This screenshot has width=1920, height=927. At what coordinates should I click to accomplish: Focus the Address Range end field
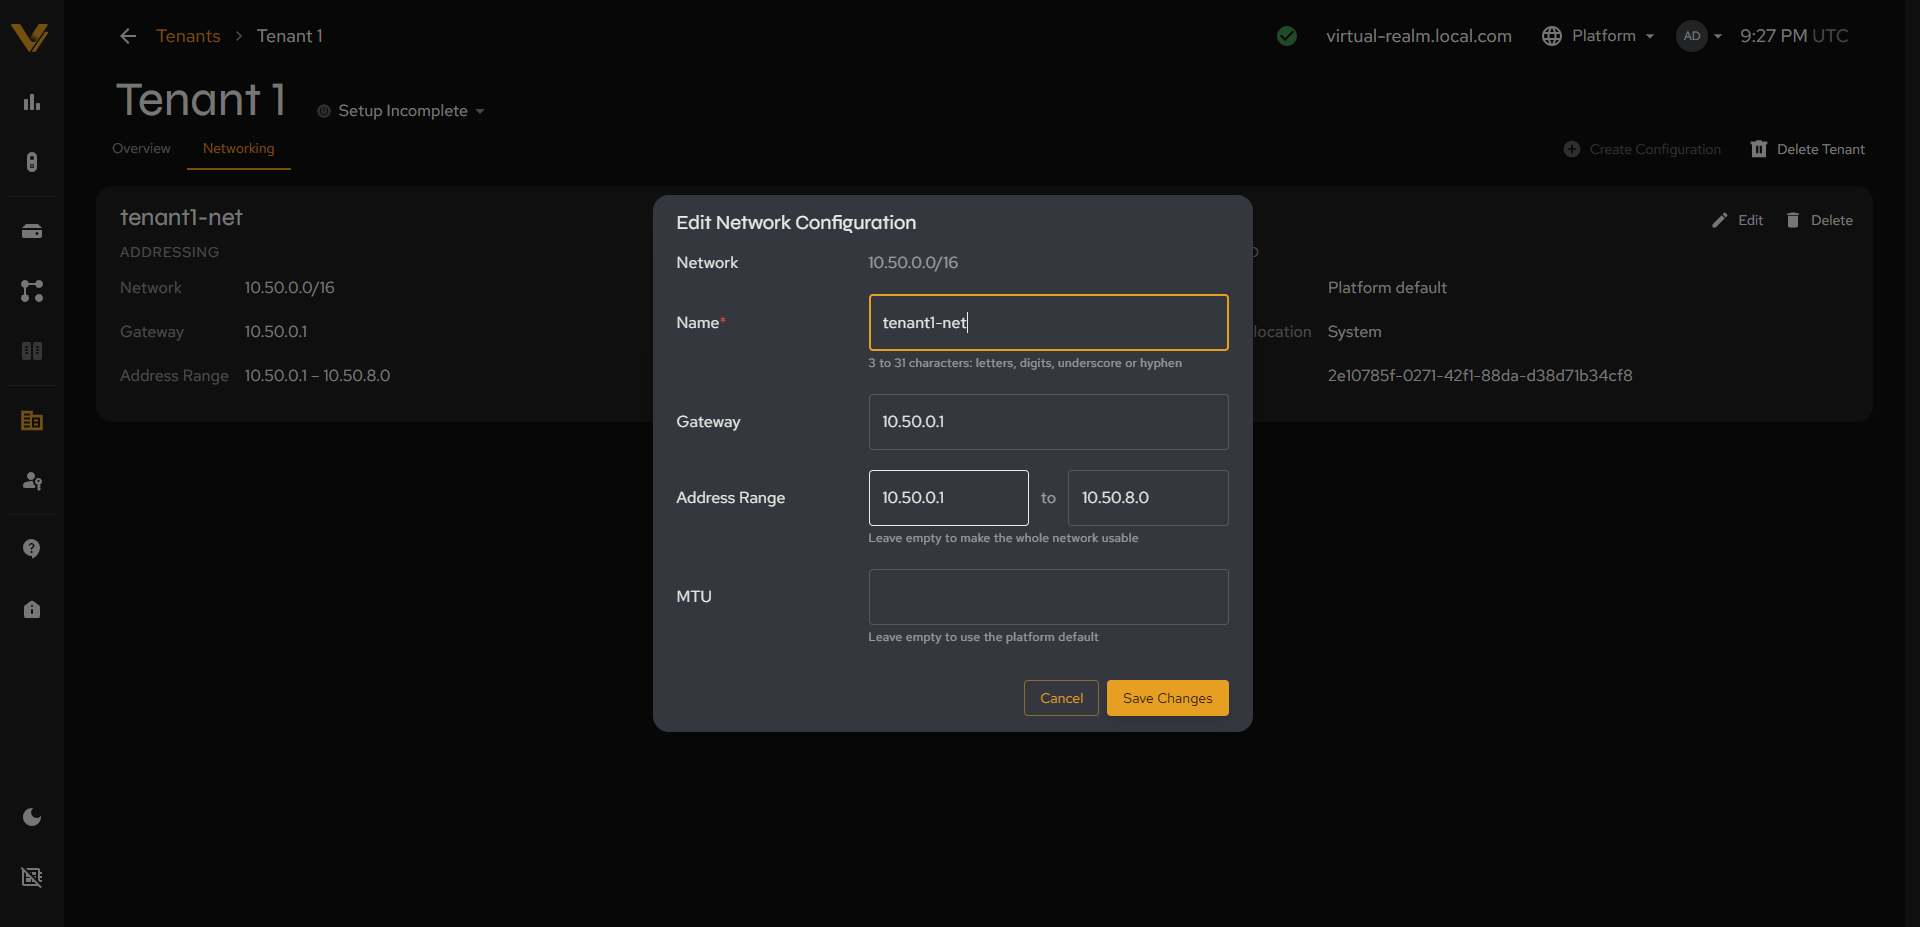point(1148,498)
